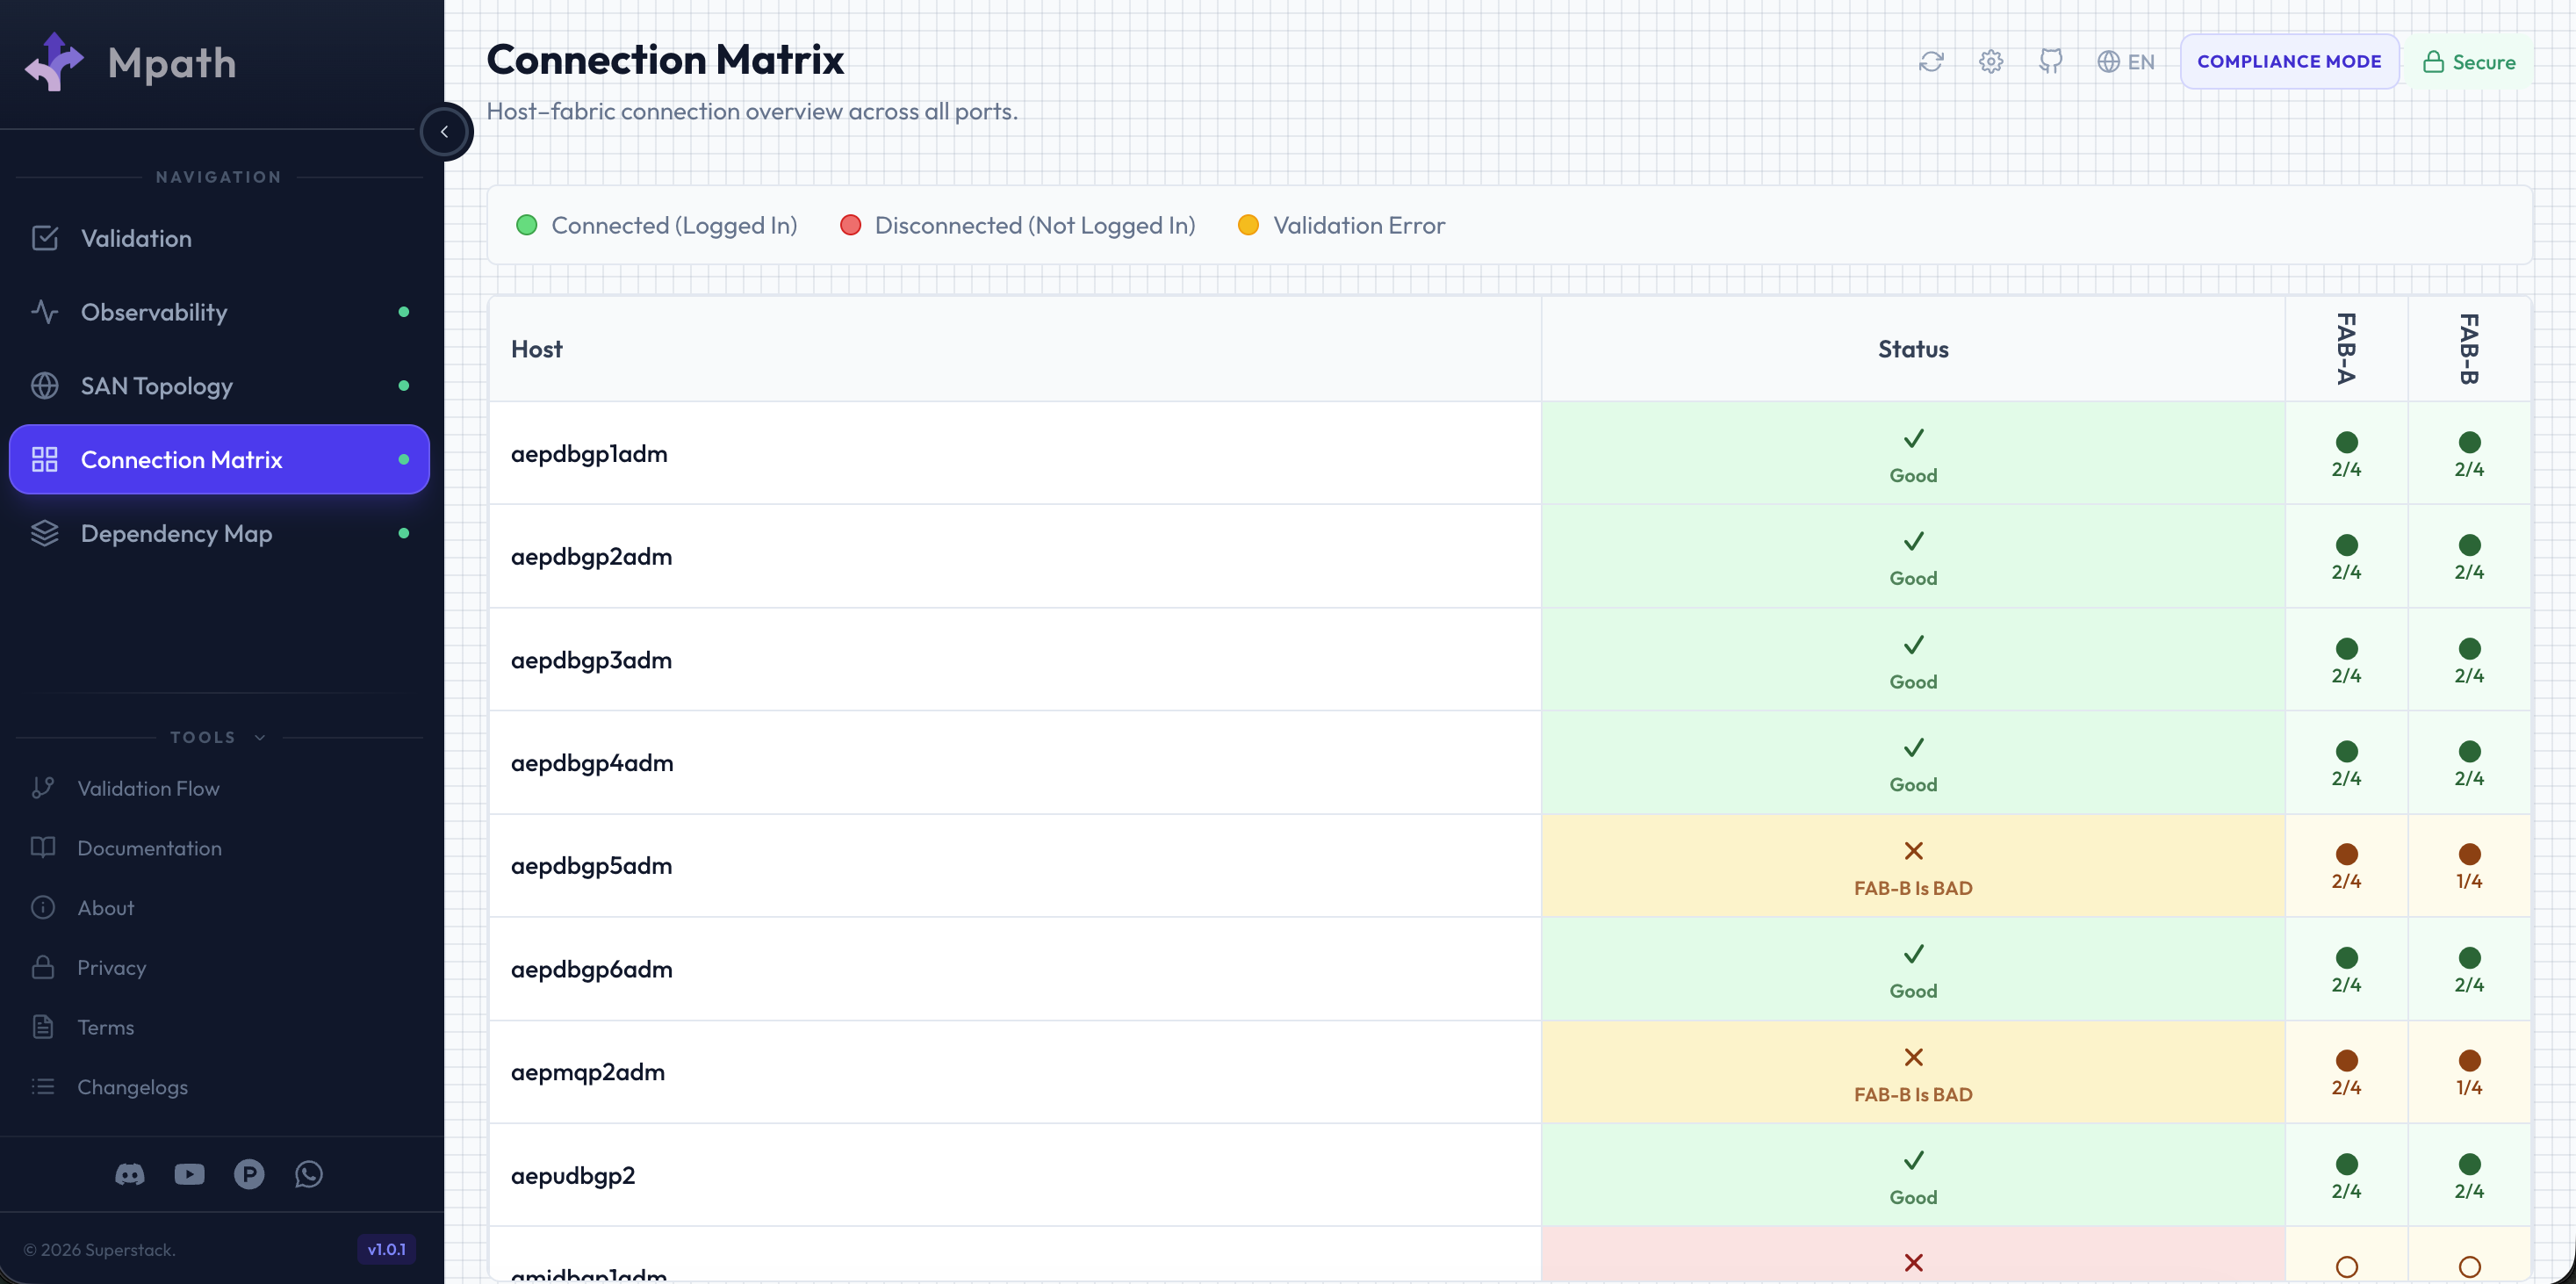
Task: Click the Secure status badge
Action: point(2469,62)
